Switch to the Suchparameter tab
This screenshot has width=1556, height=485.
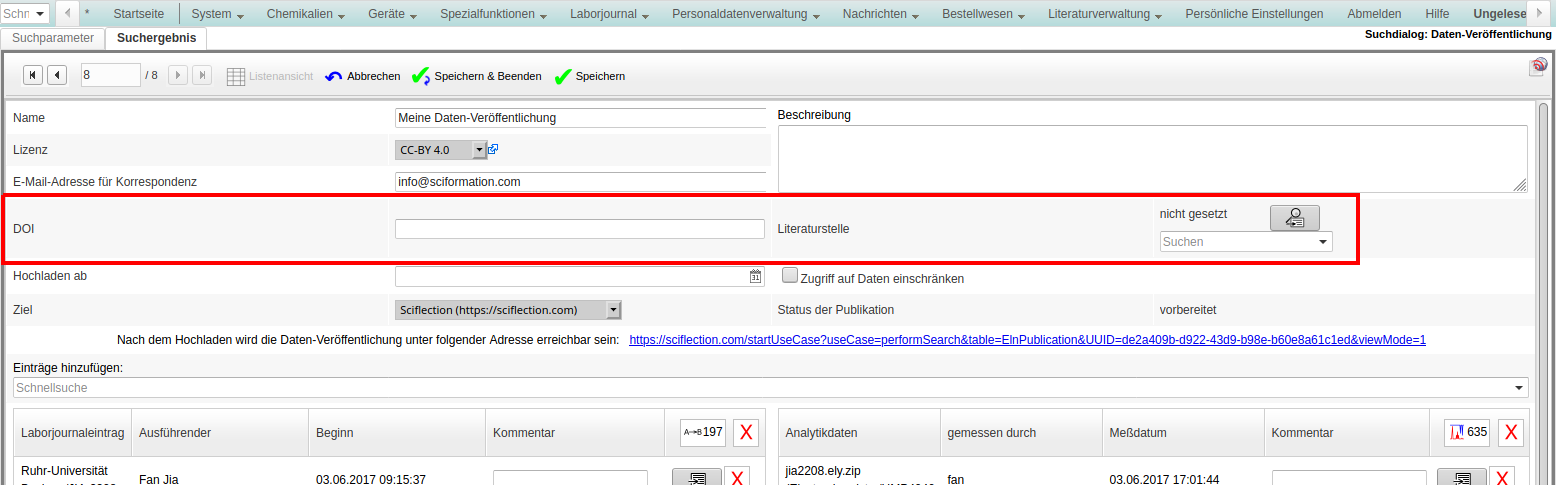[x=53, y=38]
